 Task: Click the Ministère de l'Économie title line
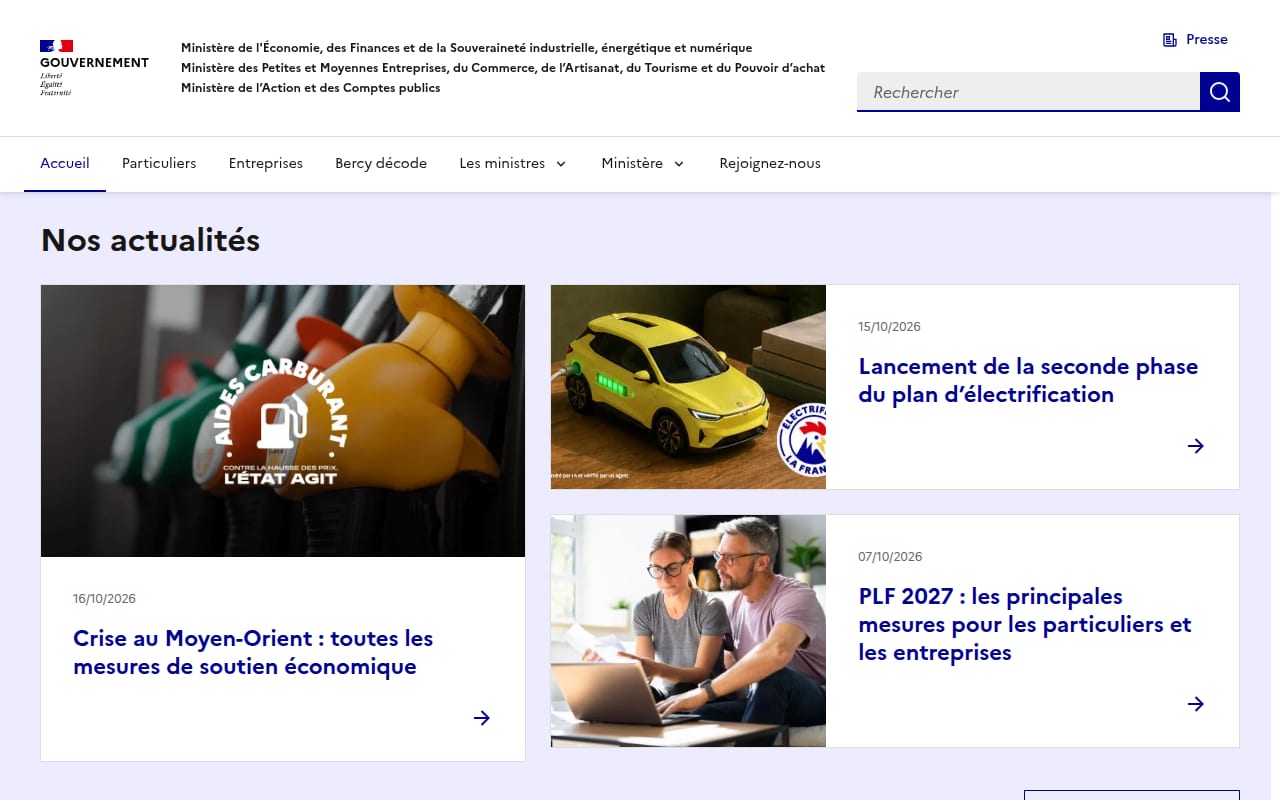[466, 48]
